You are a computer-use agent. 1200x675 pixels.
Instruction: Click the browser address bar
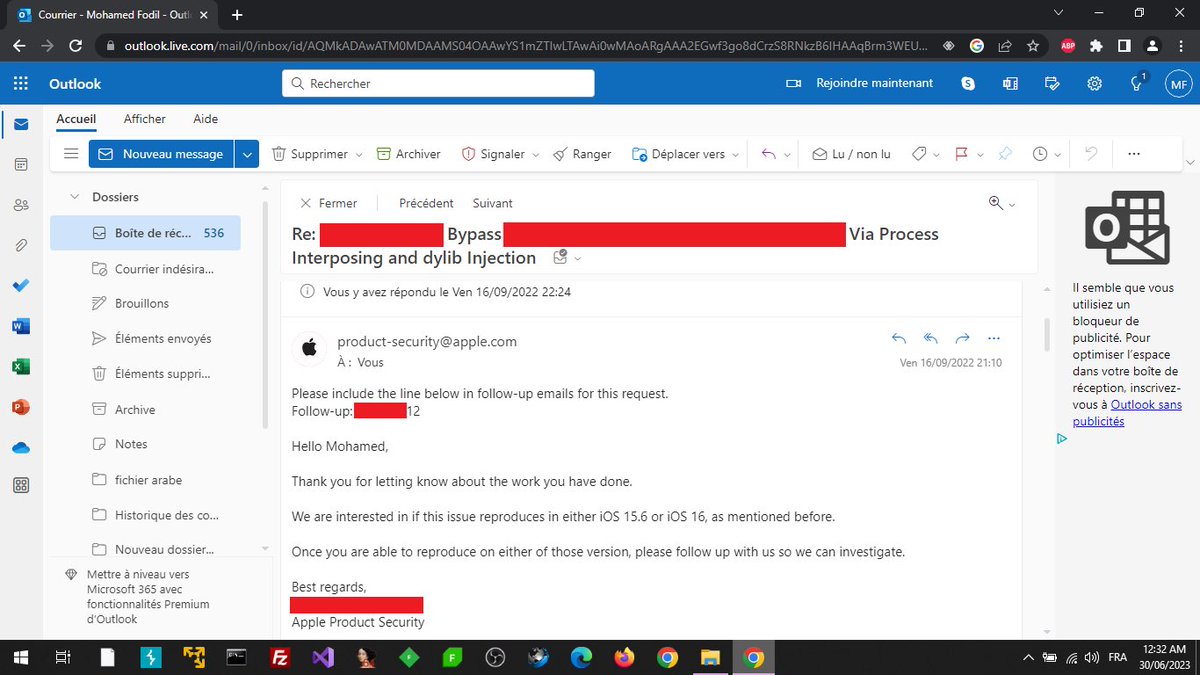coord(525,46)
